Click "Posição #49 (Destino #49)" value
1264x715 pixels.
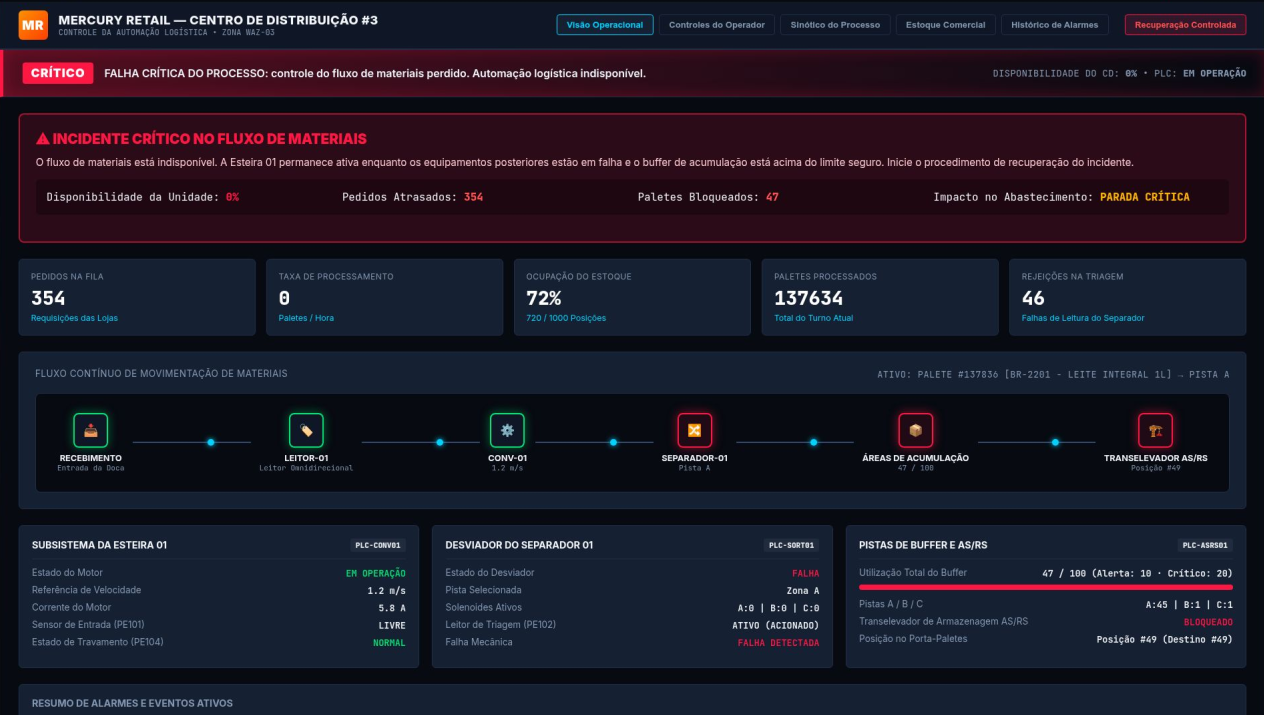(1165, 639)
